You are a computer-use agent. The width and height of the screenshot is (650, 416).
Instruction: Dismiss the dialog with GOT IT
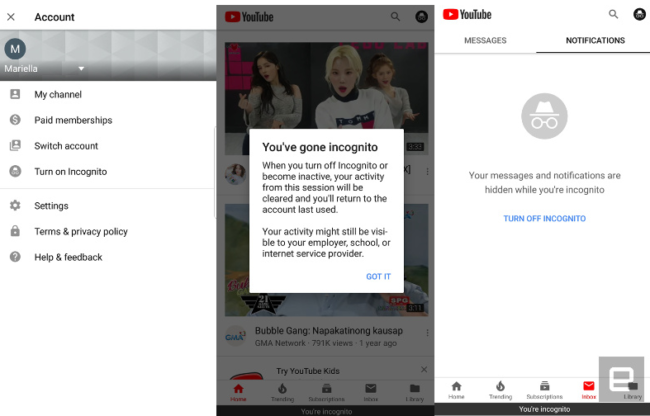[378, 276]
